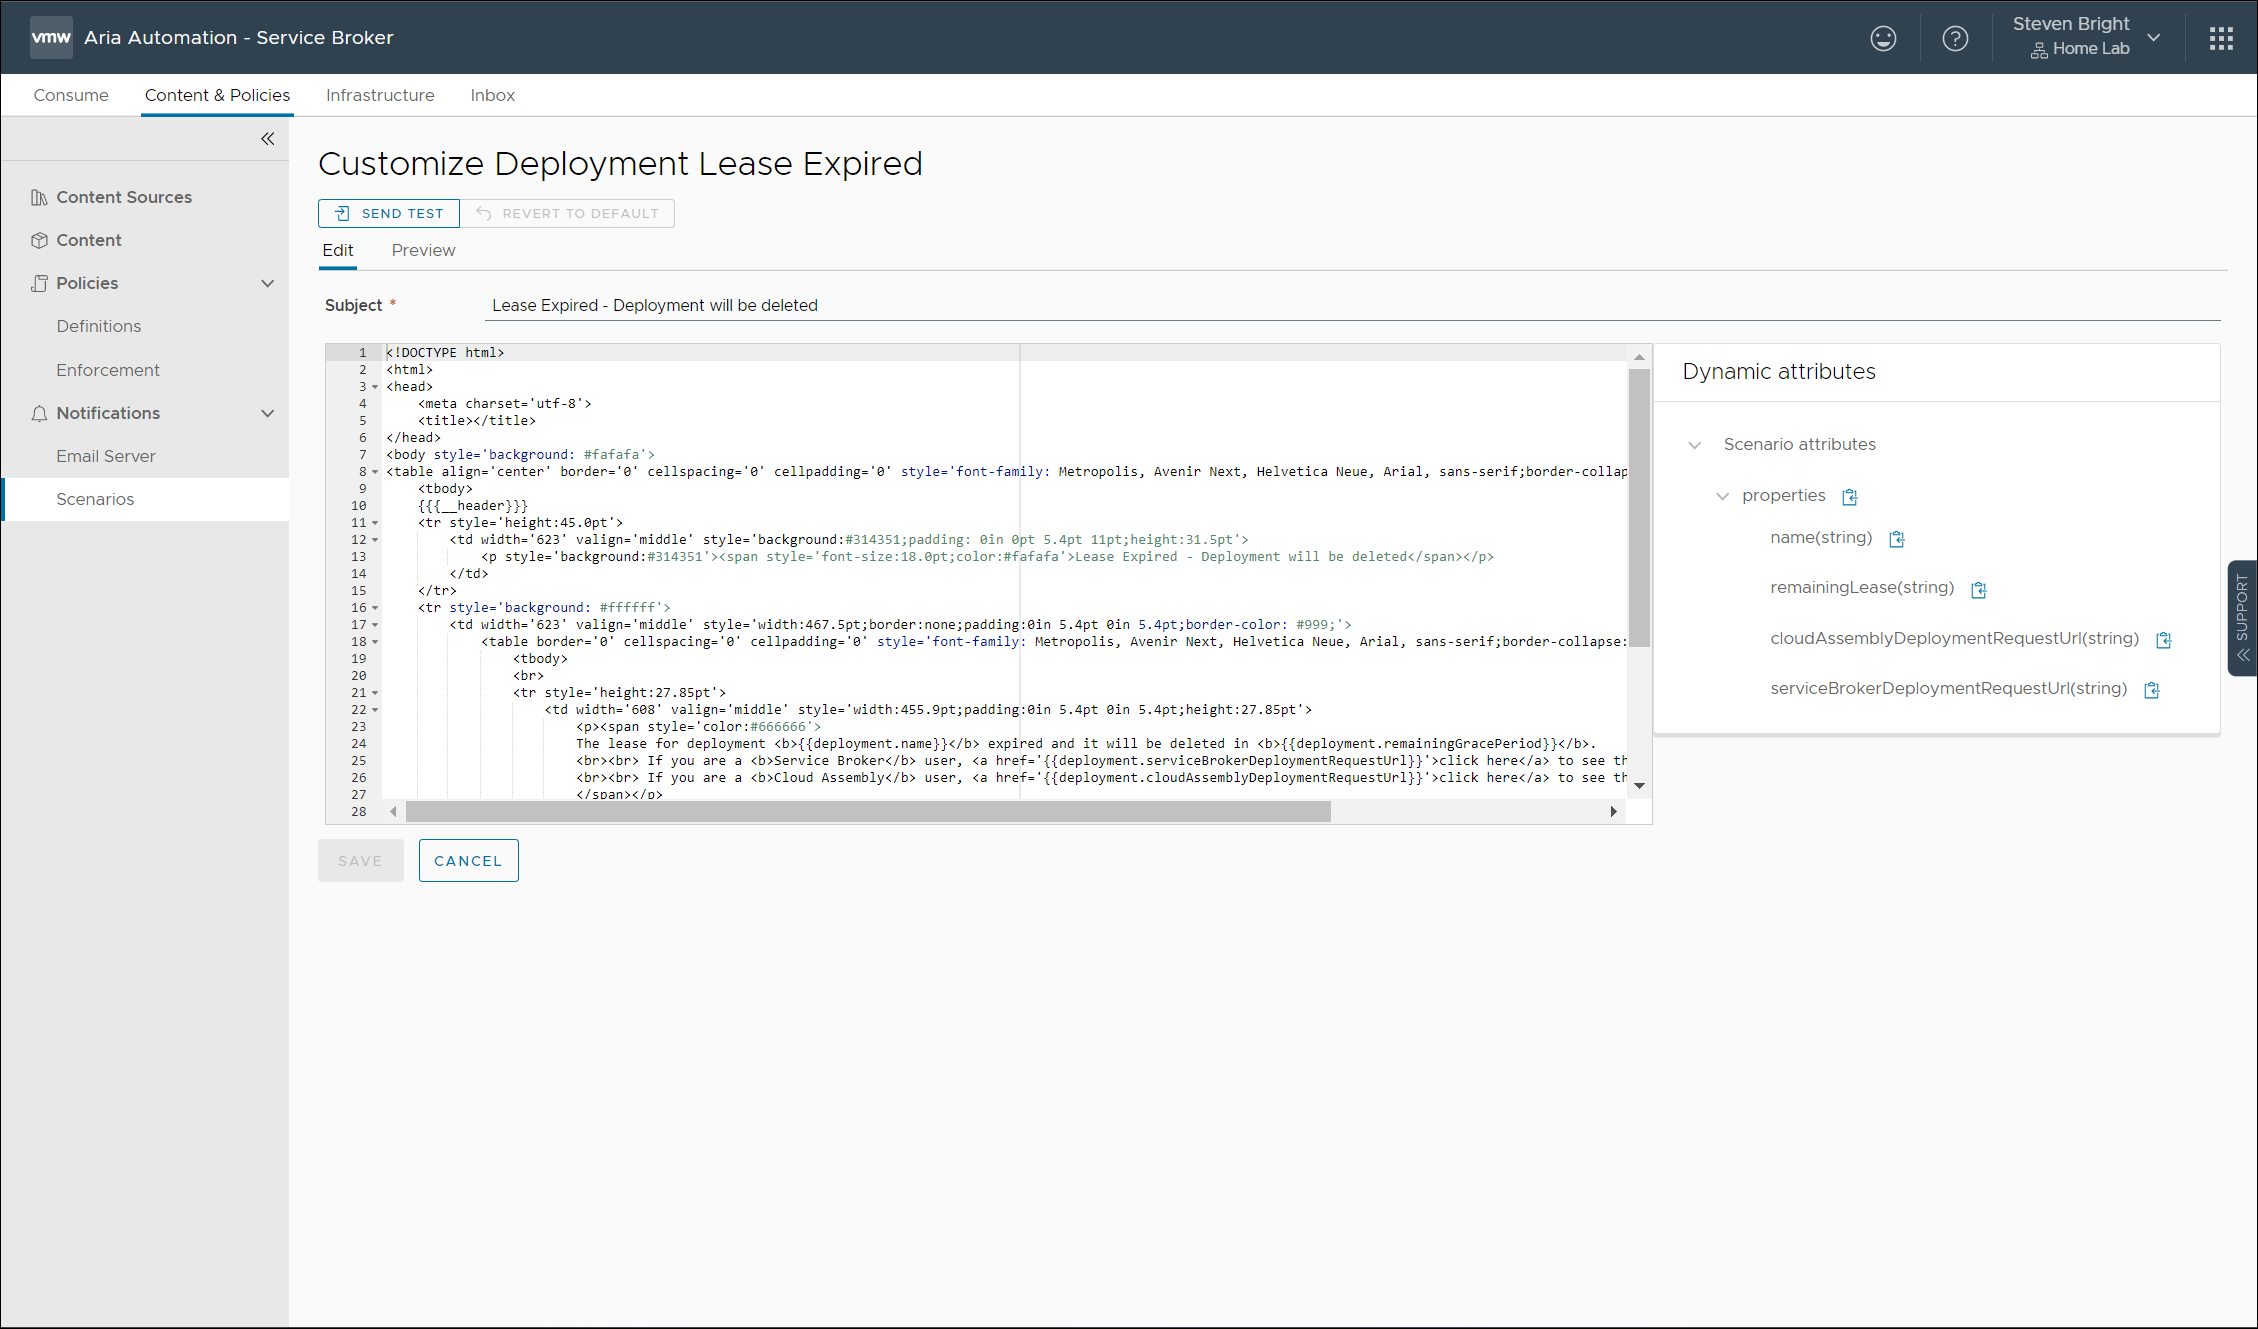Click the Send Test button

coord(389,213)
